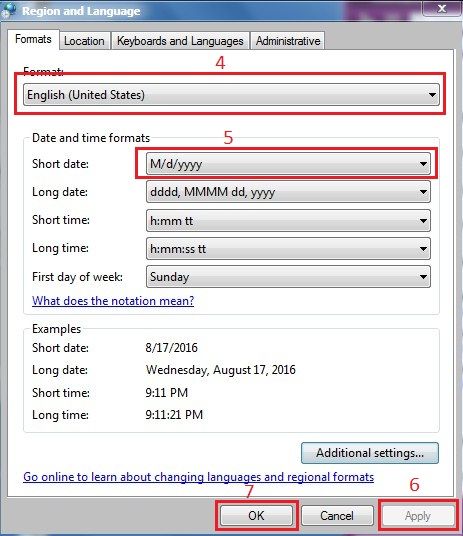Click the Additional settings button
This screenshot has height=536, width=463.
370,453
